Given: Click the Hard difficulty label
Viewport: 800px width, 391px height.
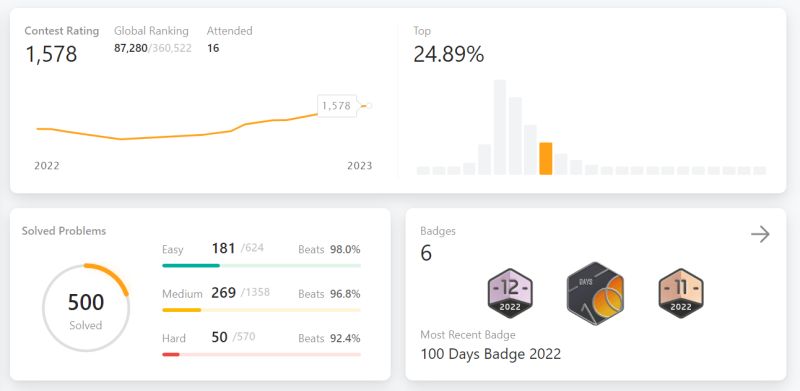Looking at the screenshot, I should 174,338.
